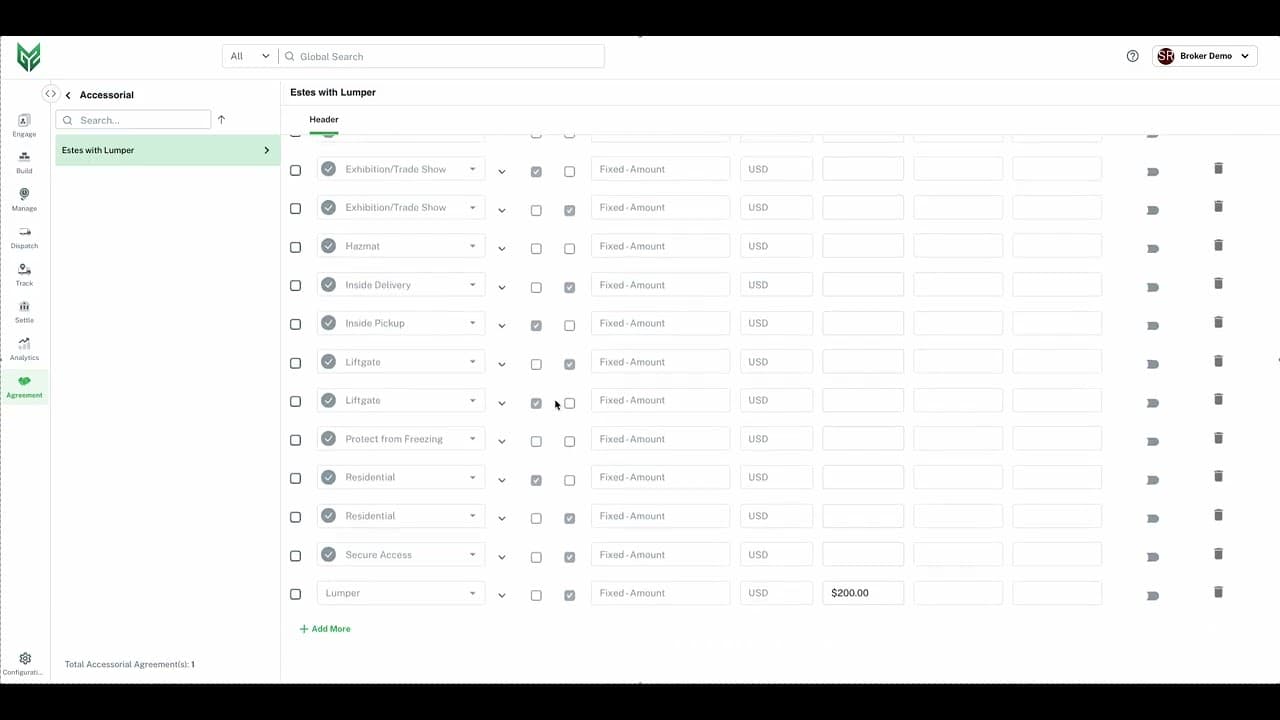Select Estes with Lumper agreement in list
This screenshot has width=1280, height=720.
coord(167,150)
